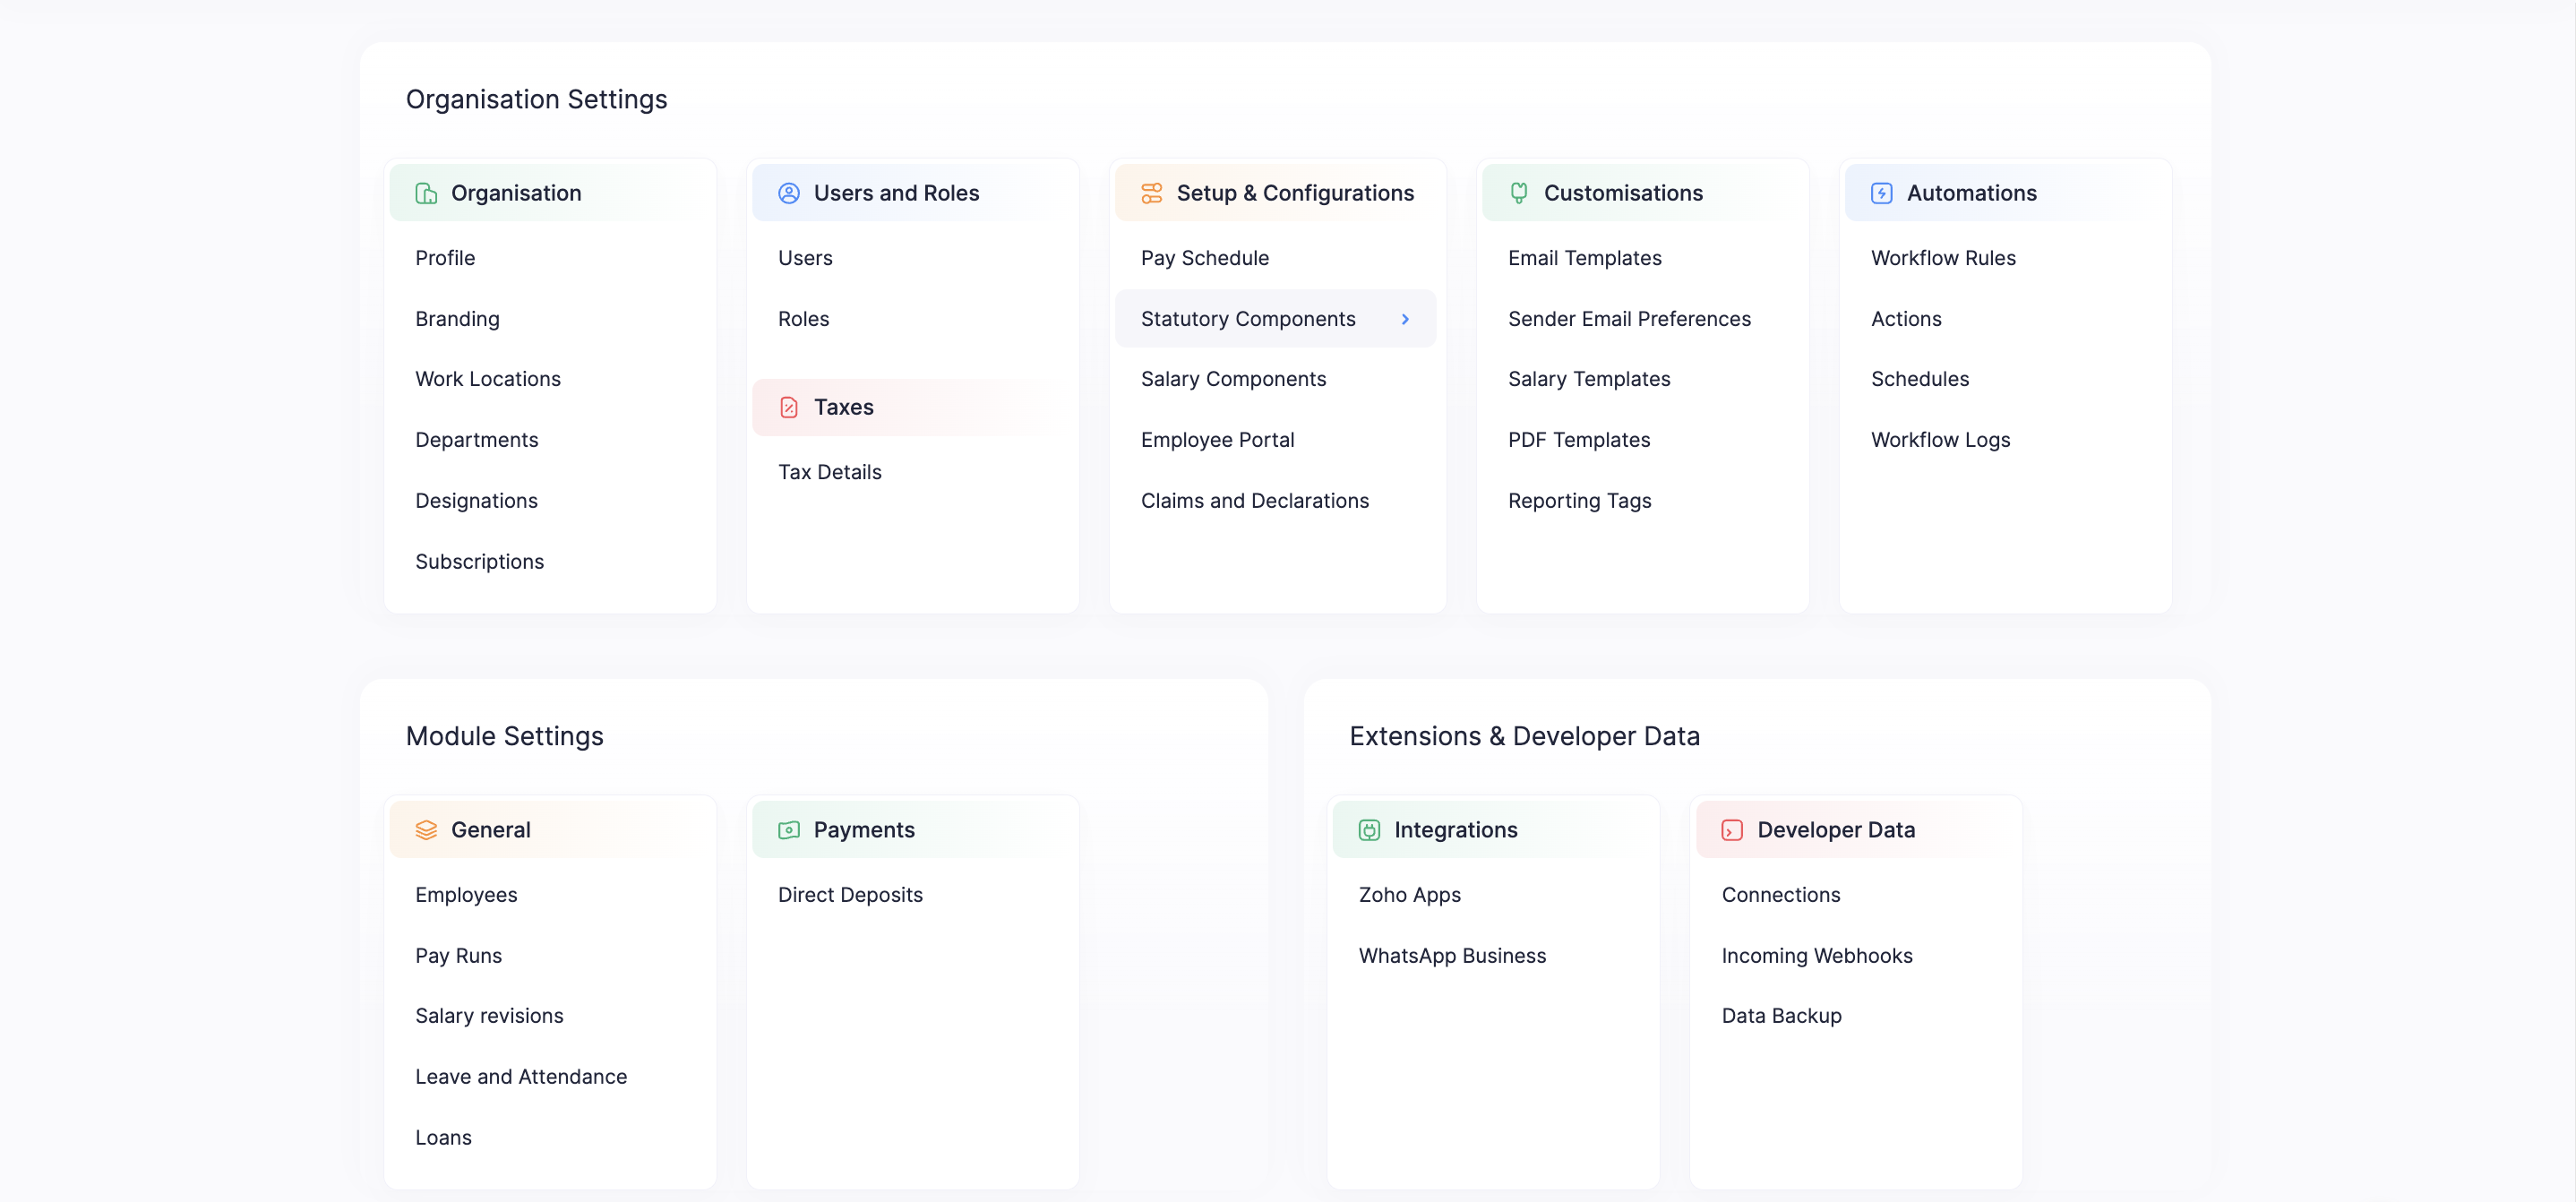This screenshot has width=2576, height=1202.
Task: Click the Developer Data terminal icon
Action: point(1732,830)
